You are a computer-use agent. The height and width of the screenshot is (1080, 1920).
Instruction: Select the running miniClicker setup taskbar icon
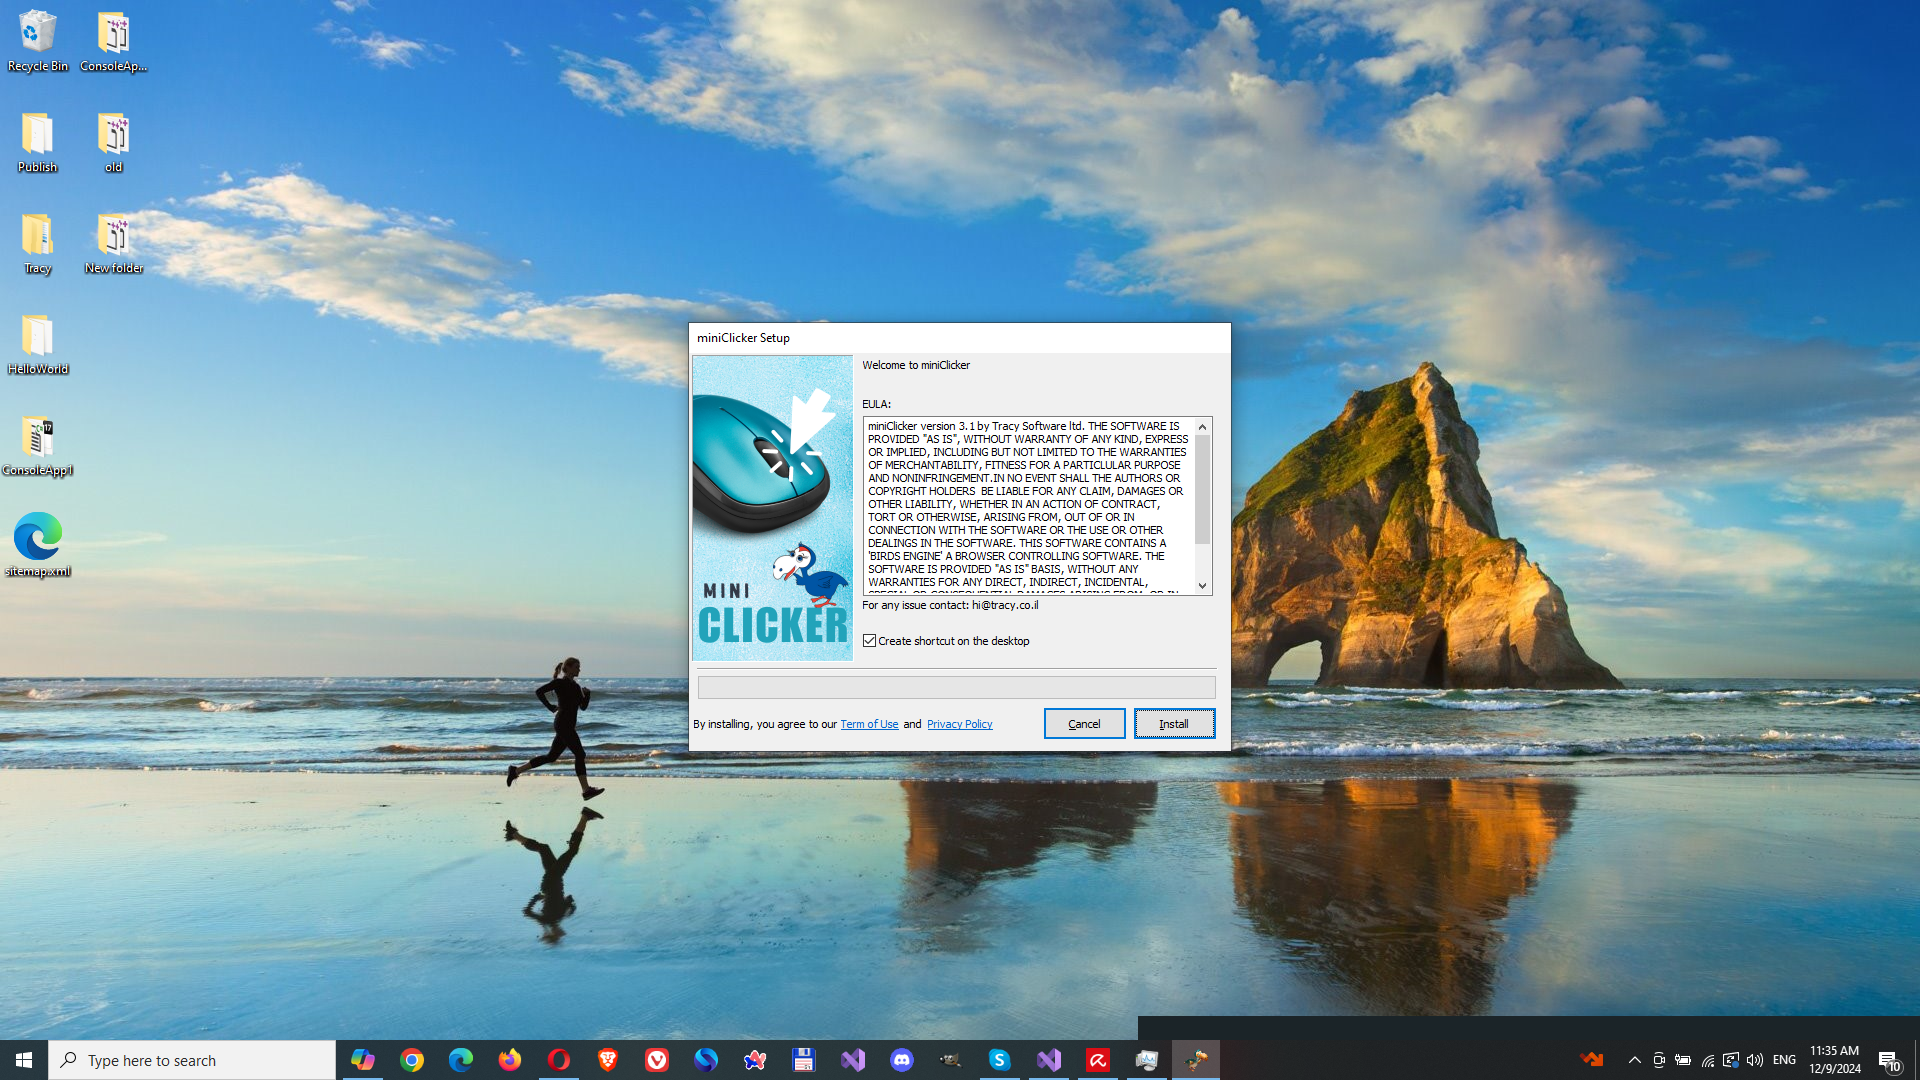click(1196, 1059)
